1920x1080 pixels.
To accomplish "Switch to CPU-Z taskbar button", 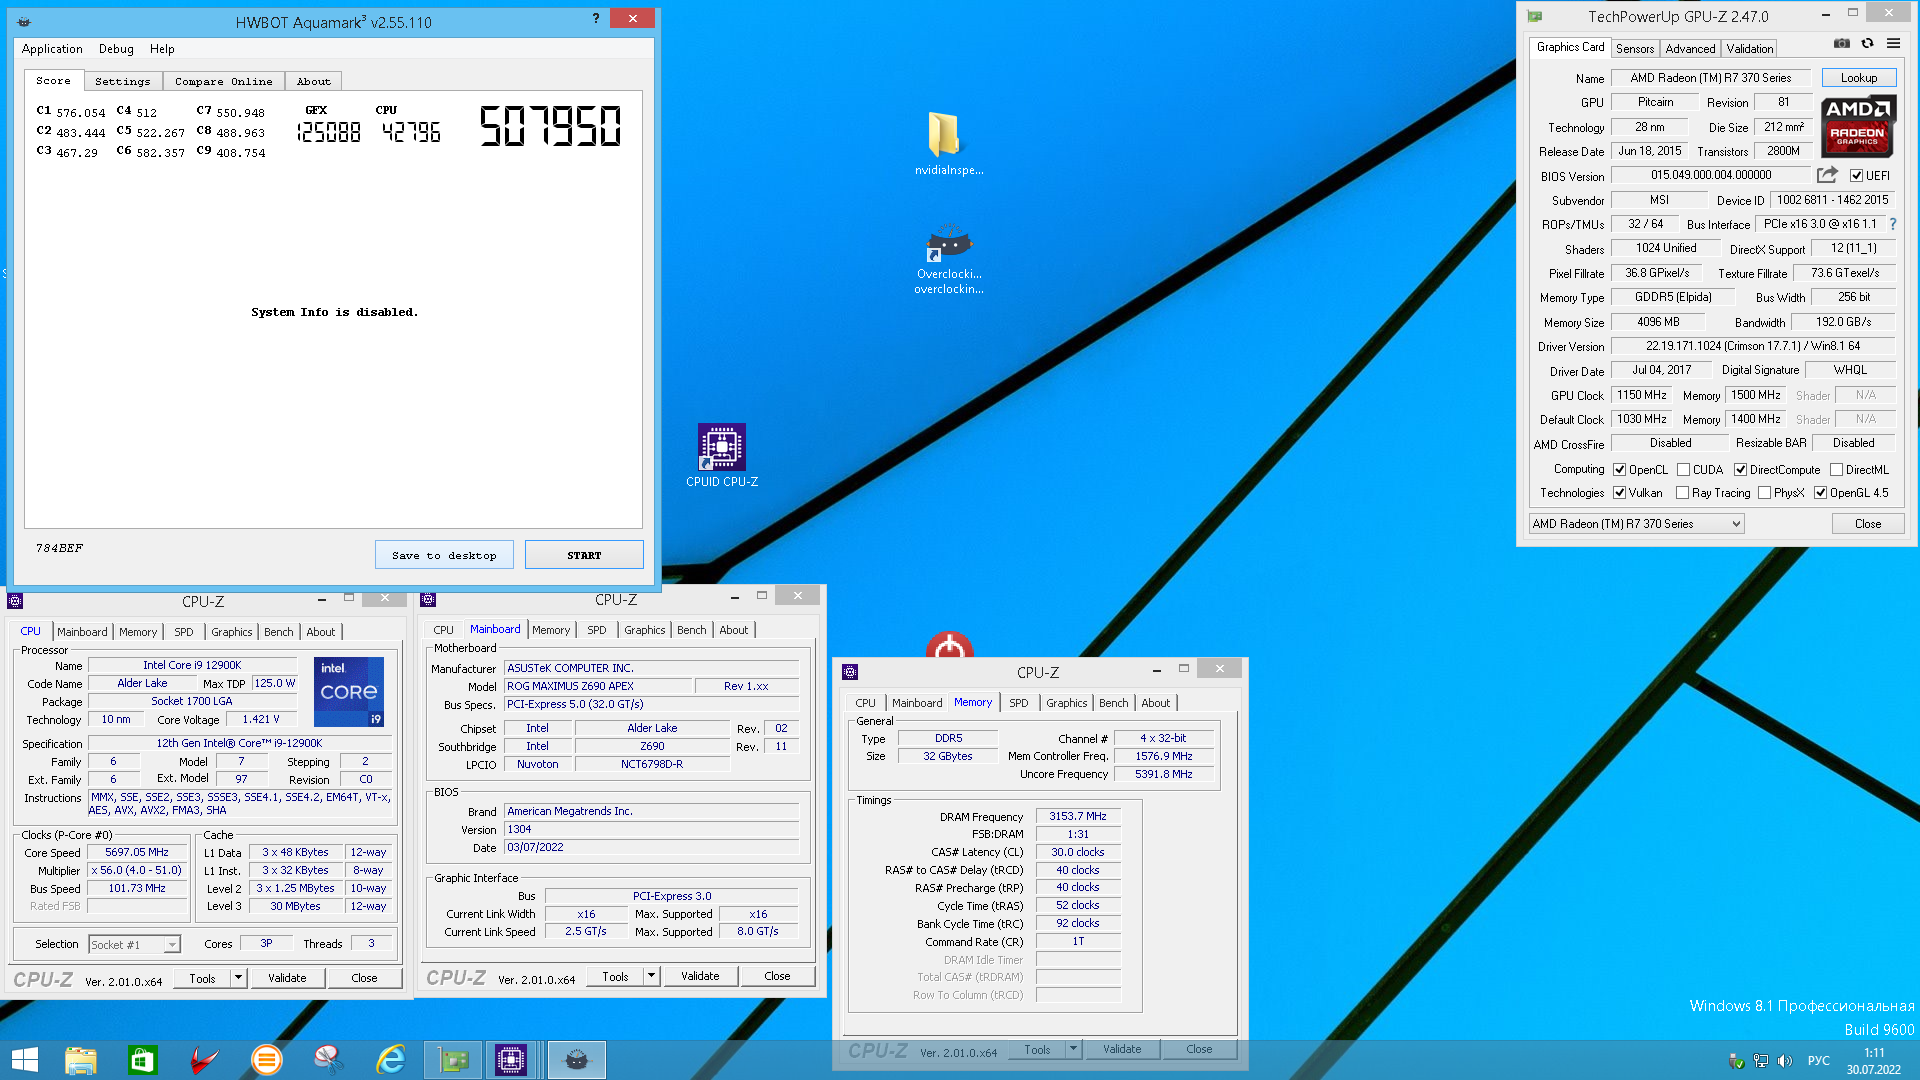I will tap(511, 1060).
